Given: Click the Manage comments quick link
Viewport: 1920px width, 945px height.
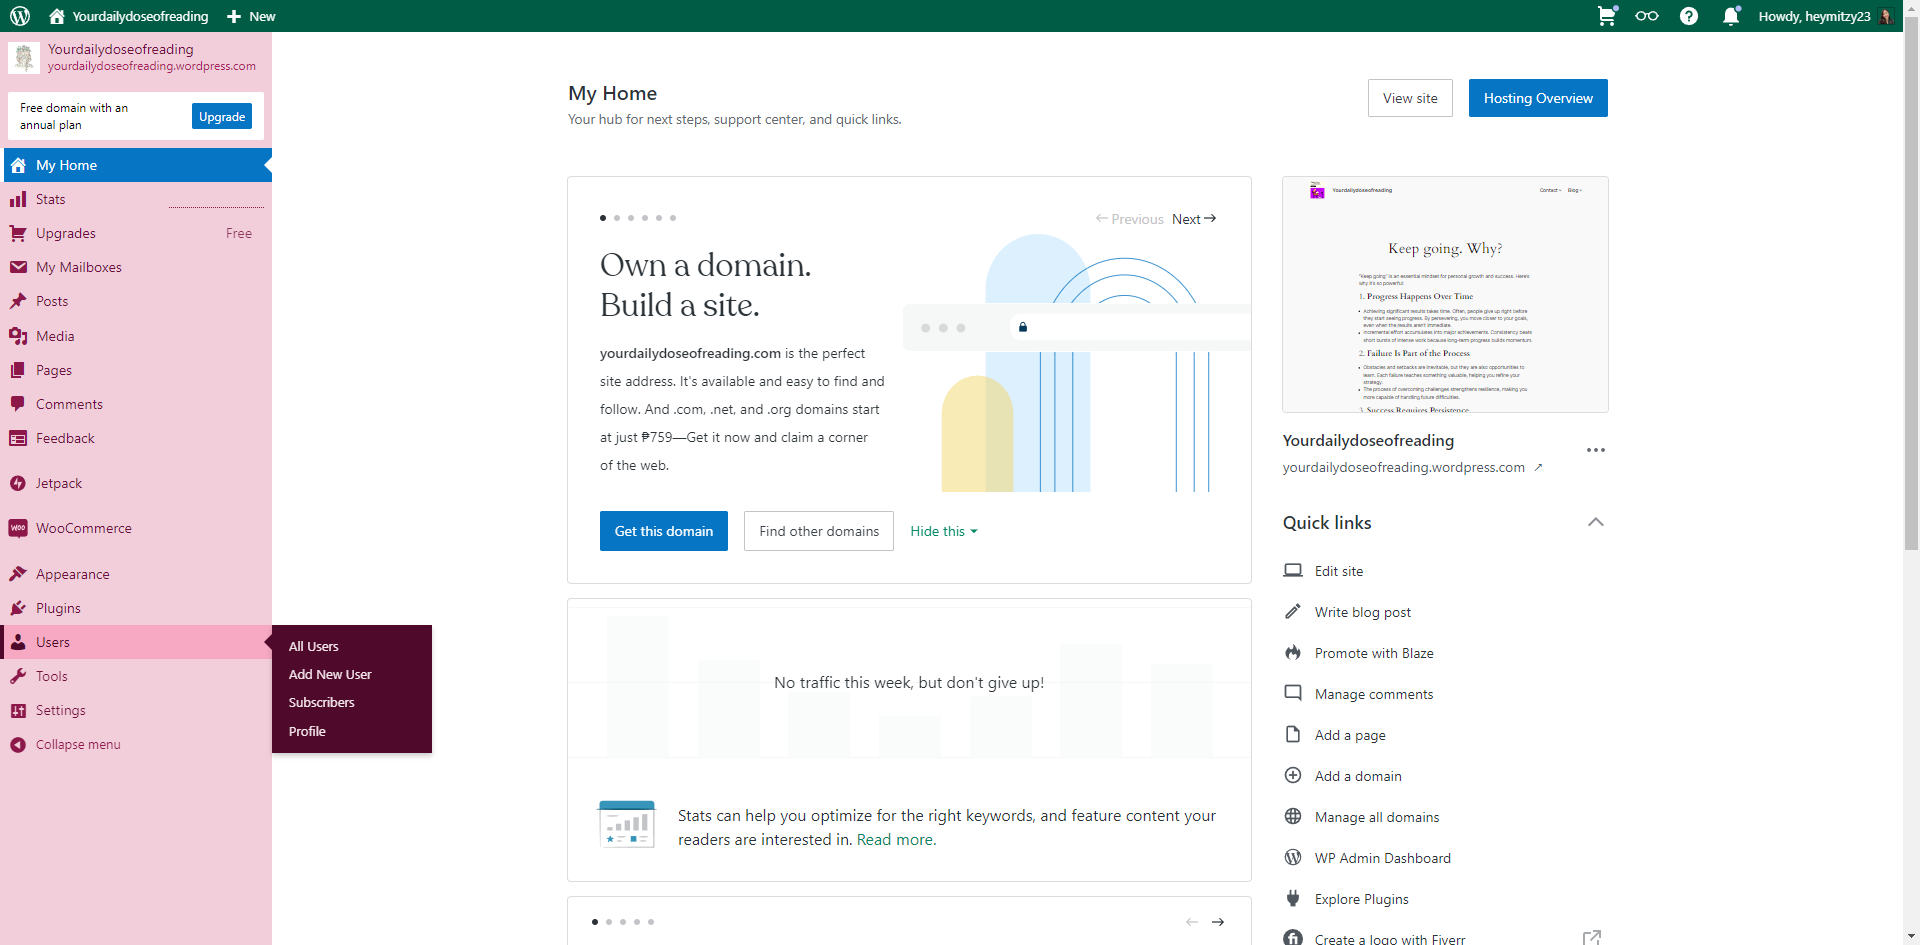Looking at the screenshot, I should pos(1374,694).
